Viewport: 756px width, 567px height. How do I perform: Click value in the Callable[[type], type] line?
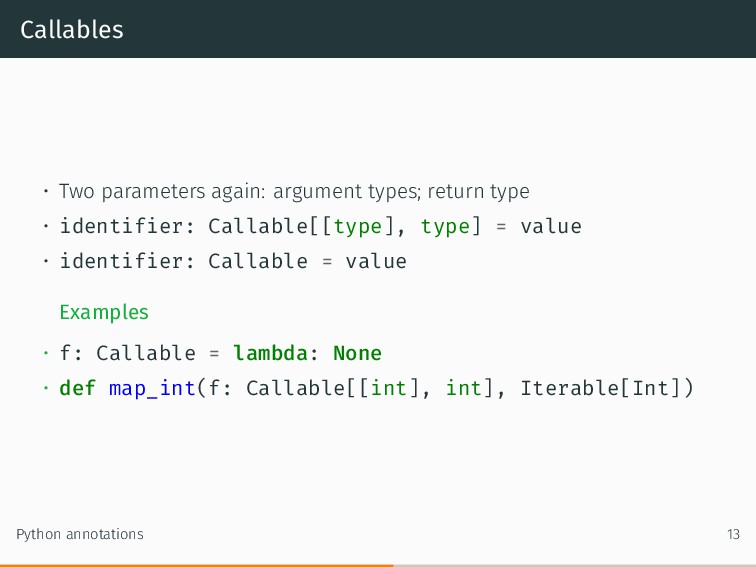tap(551, 227)
